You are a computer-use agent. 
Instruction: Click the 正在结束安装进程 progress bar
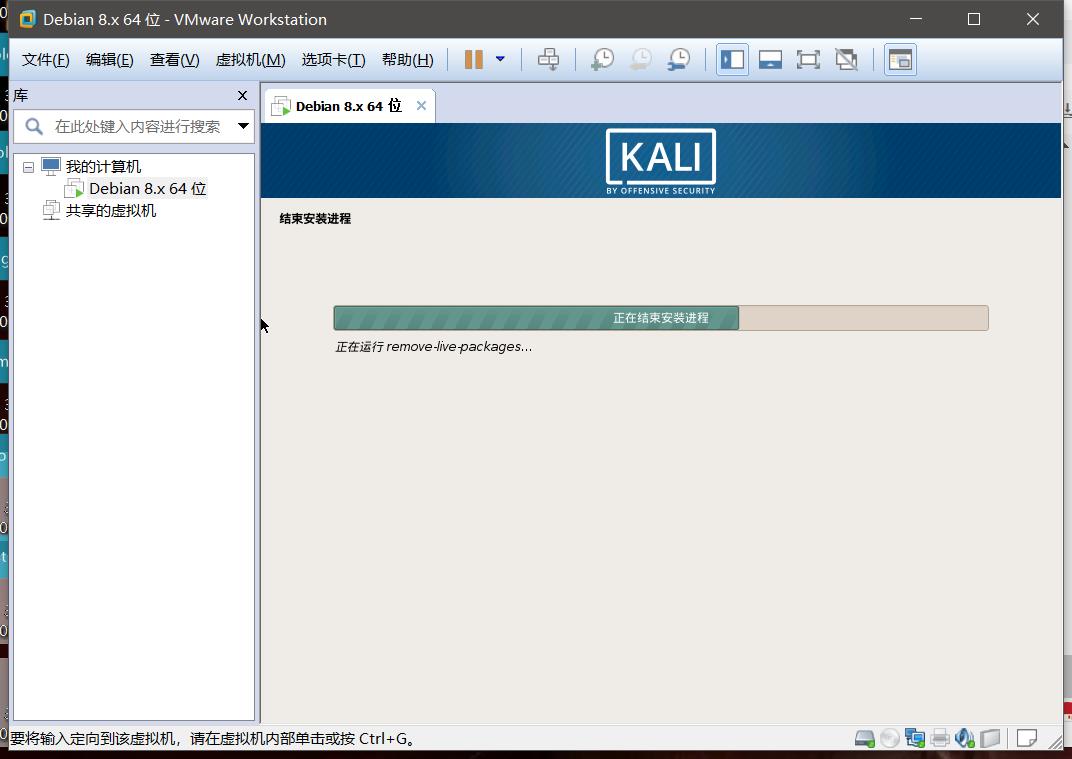click(x=660, y=318)
